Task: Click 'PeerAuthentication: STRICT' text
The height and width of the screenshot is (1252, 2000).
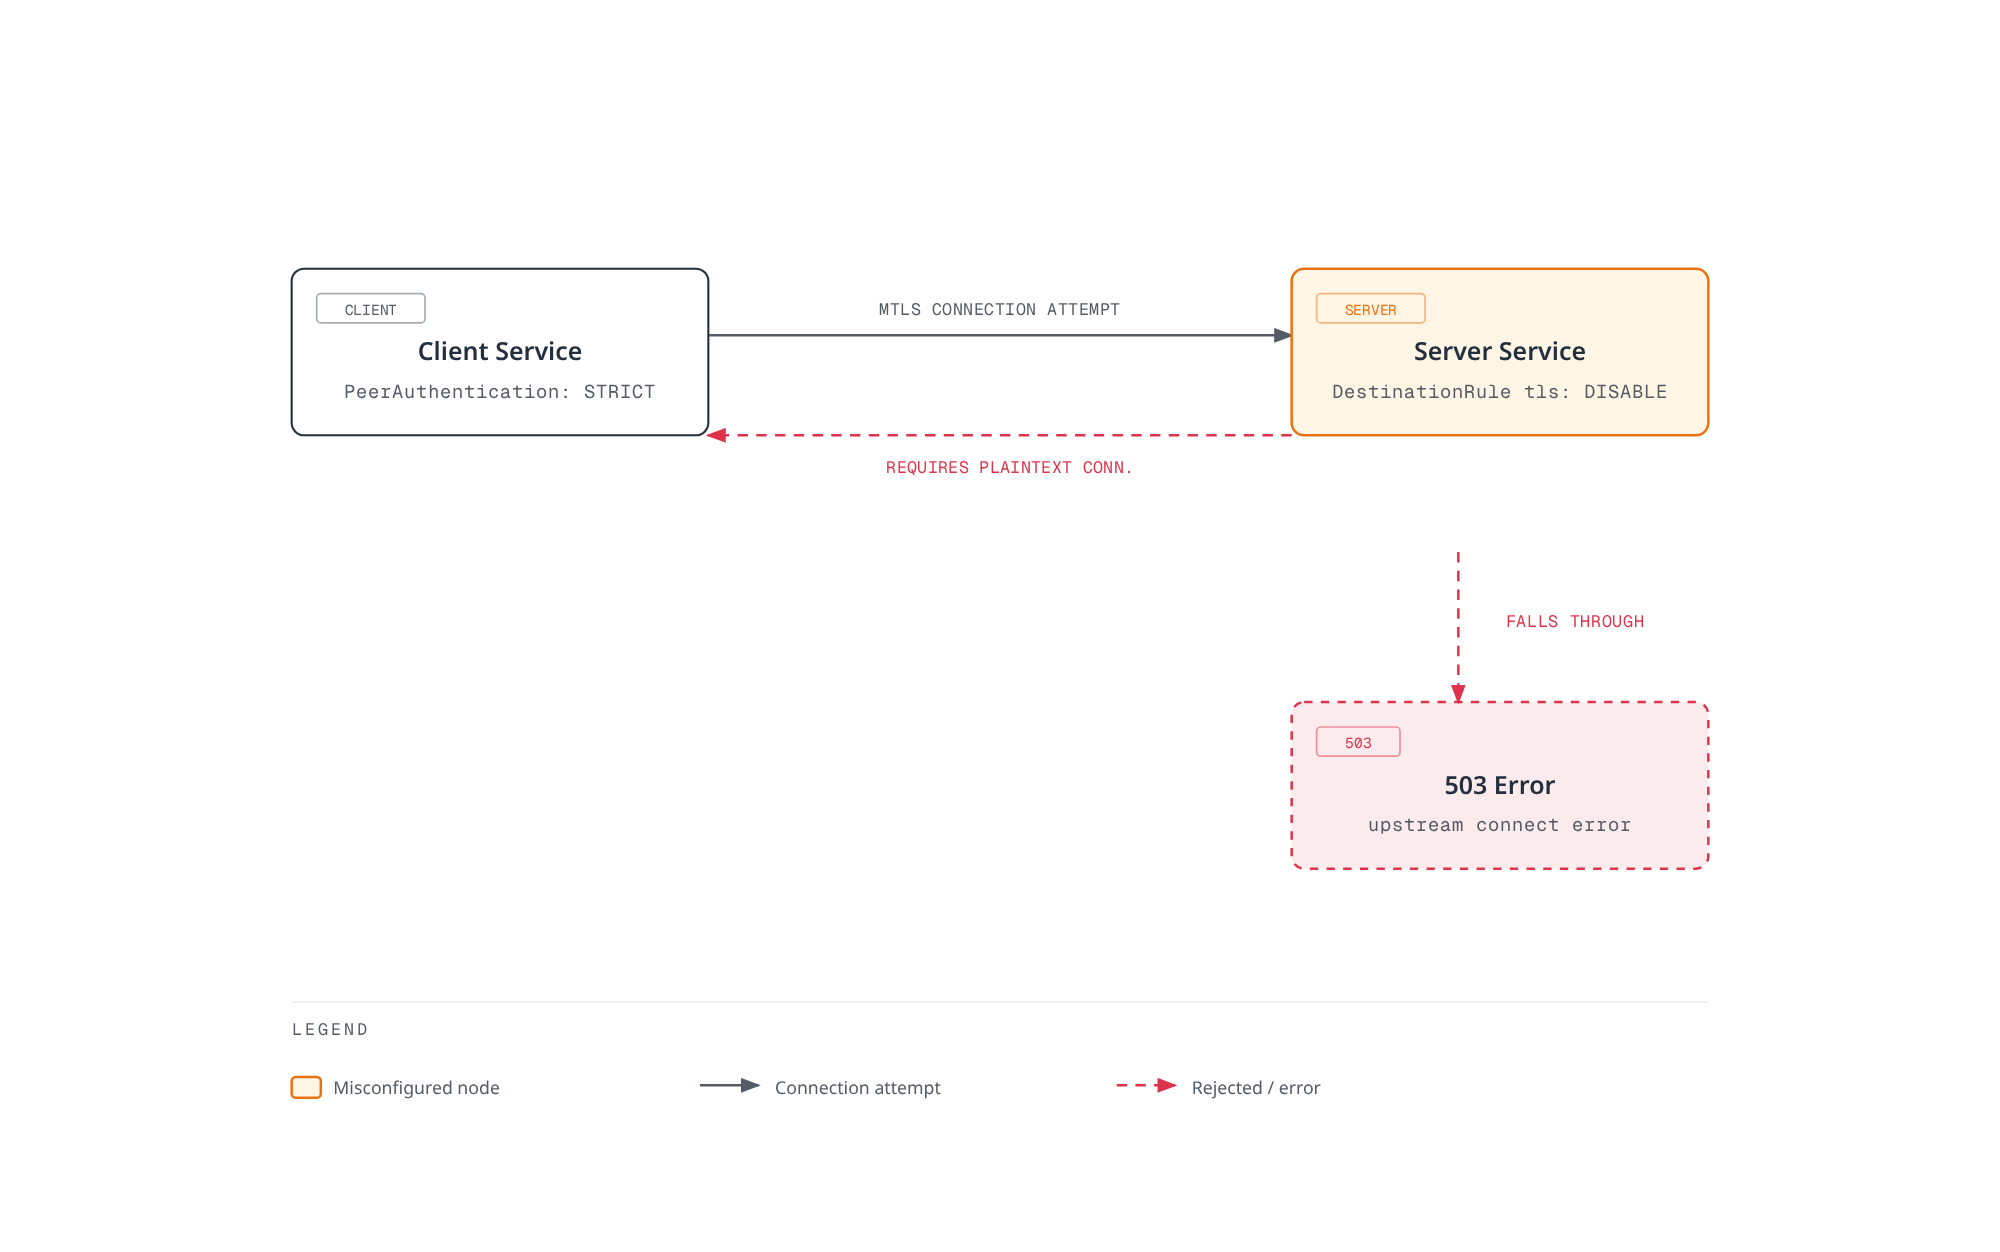Action: coord(500,392)
